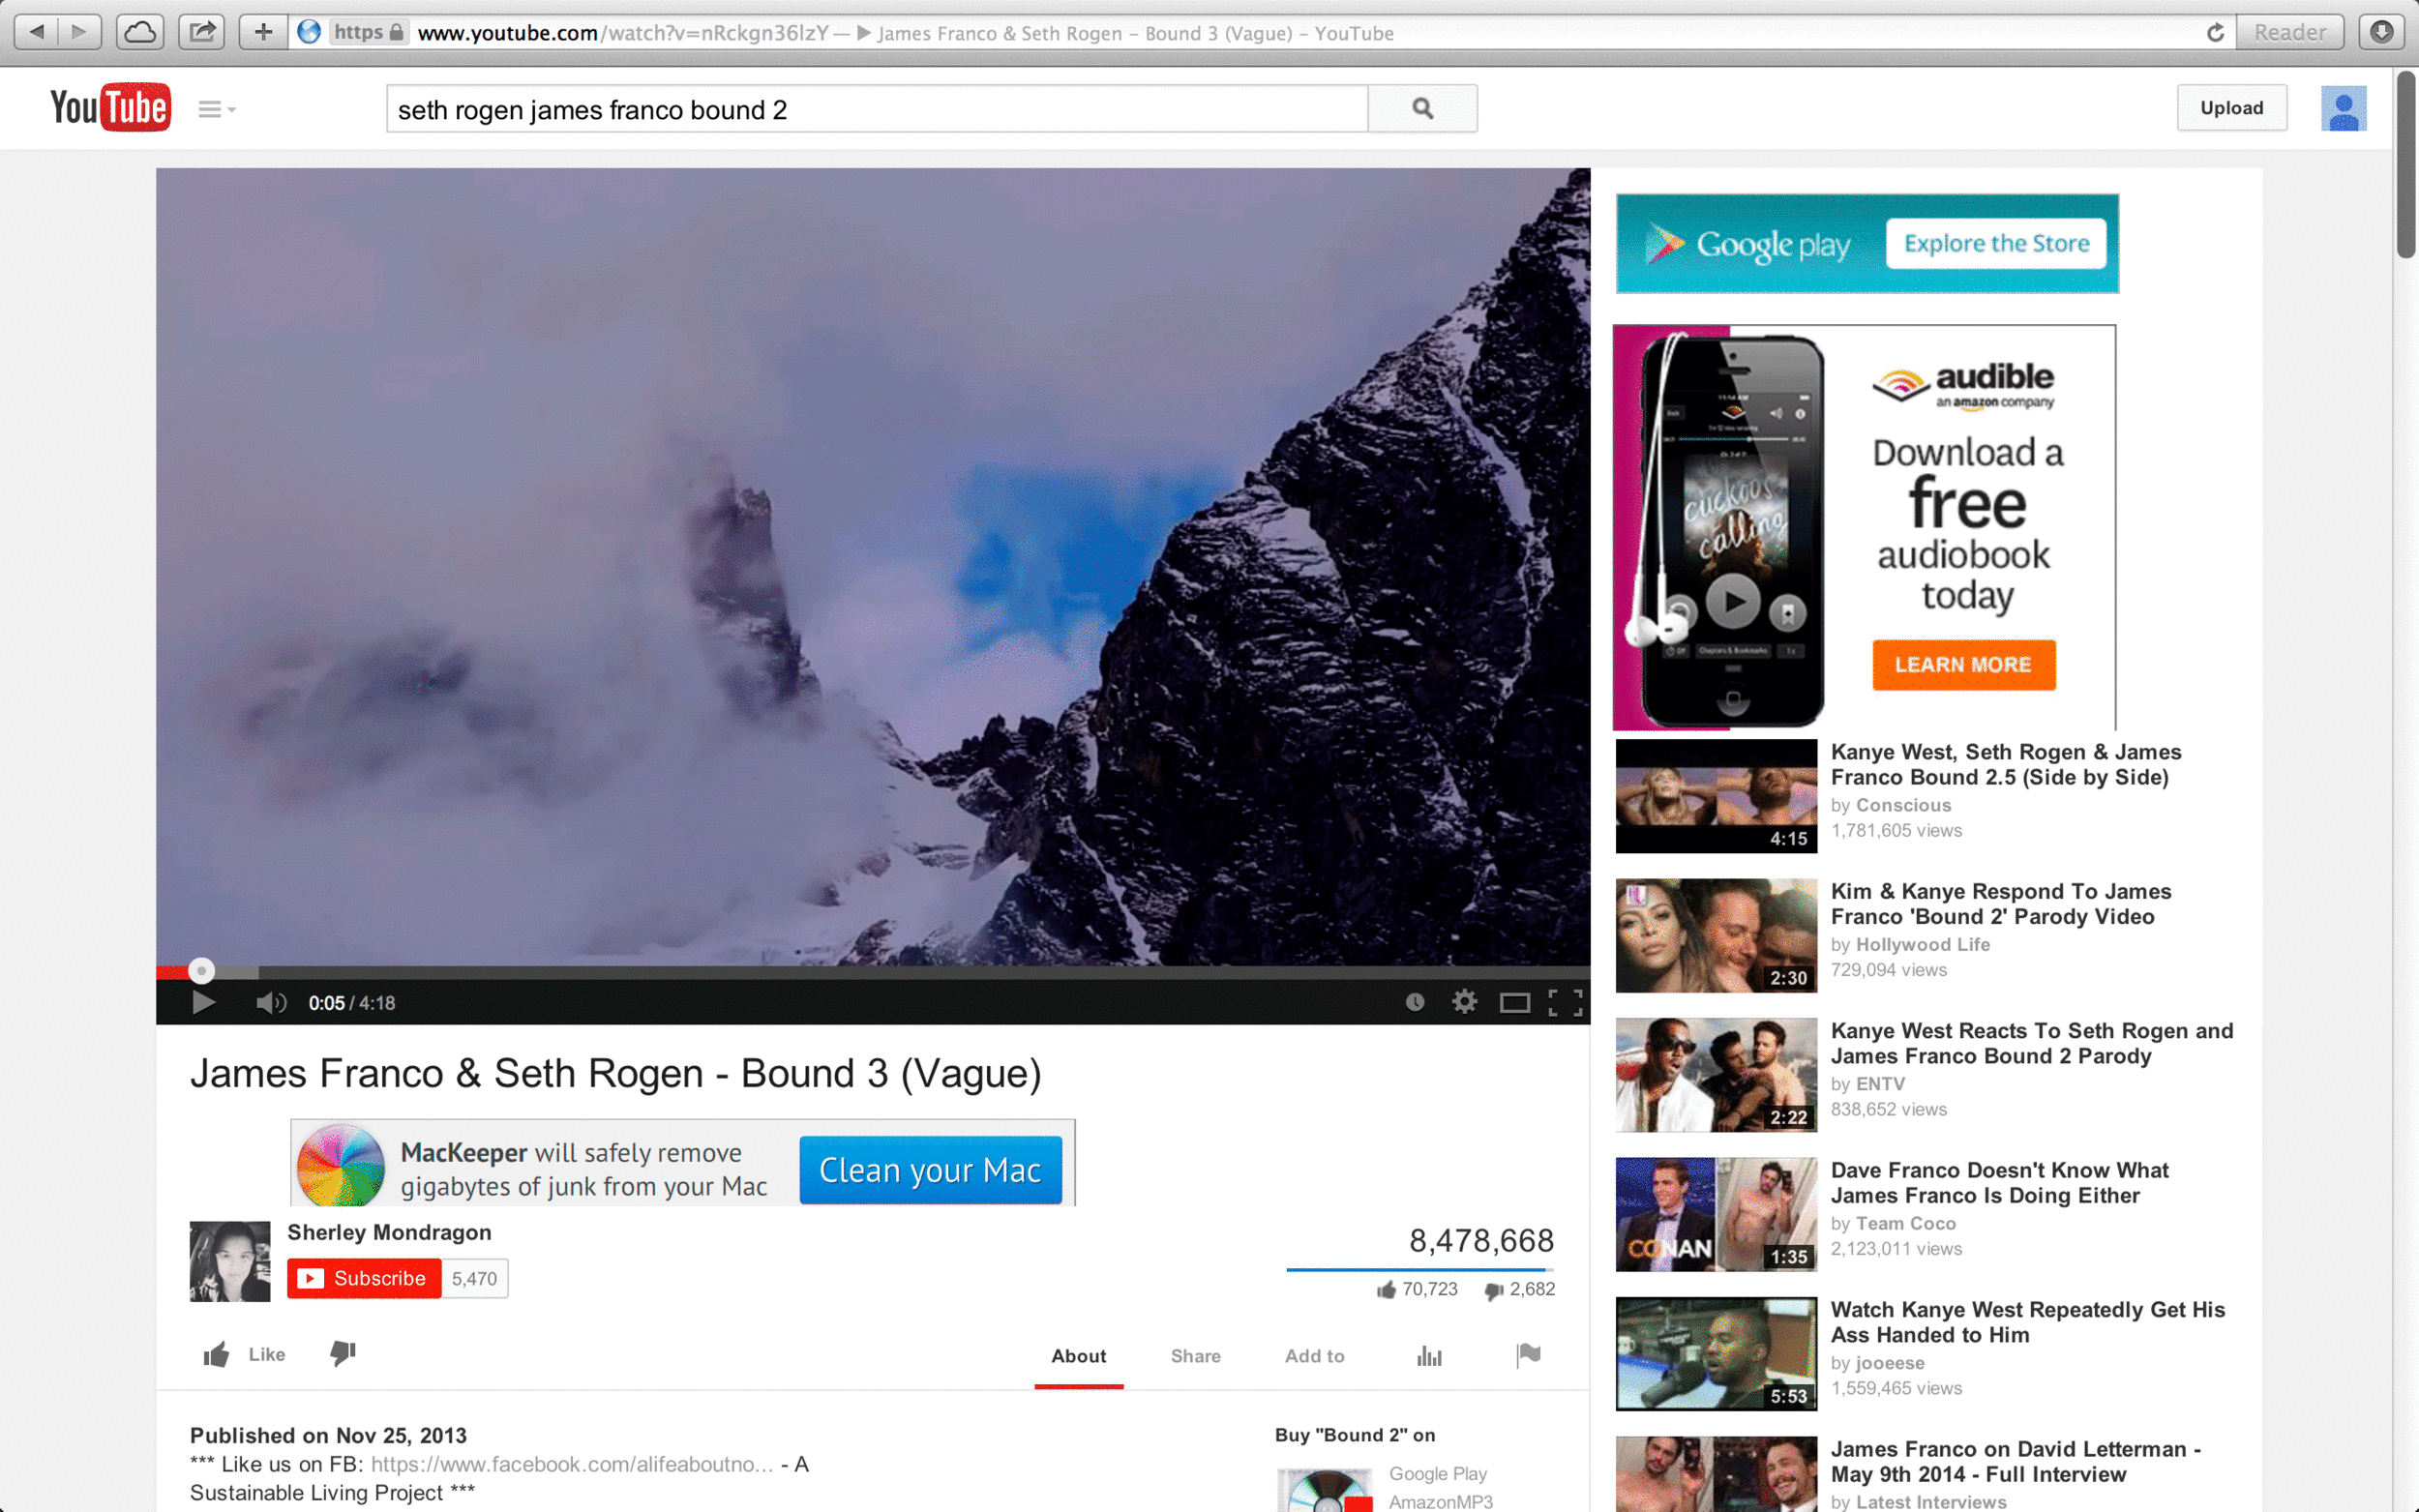Image resolution: width=2419 pixels, height=1512 pixels.
Task: Like the video with thumbs up
Action: point(244,1354)
